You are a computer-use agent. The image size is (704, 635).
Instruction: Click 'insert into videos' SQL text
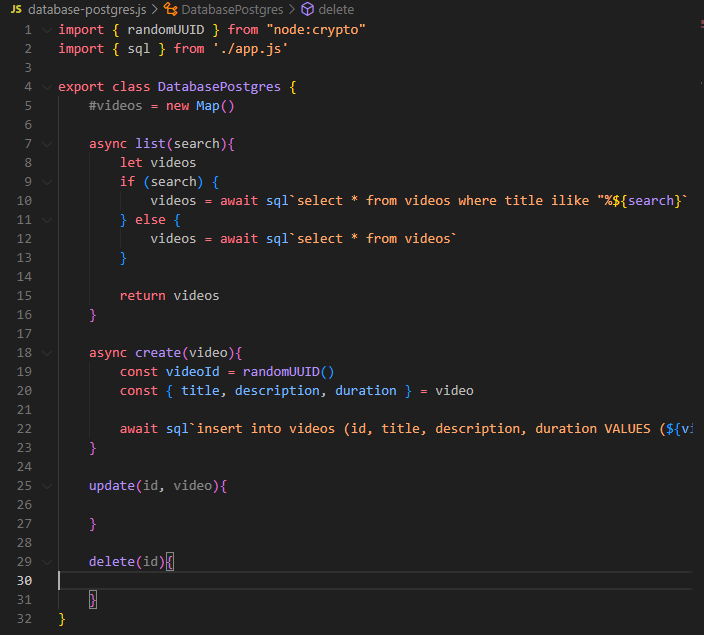tap(266, 429)
